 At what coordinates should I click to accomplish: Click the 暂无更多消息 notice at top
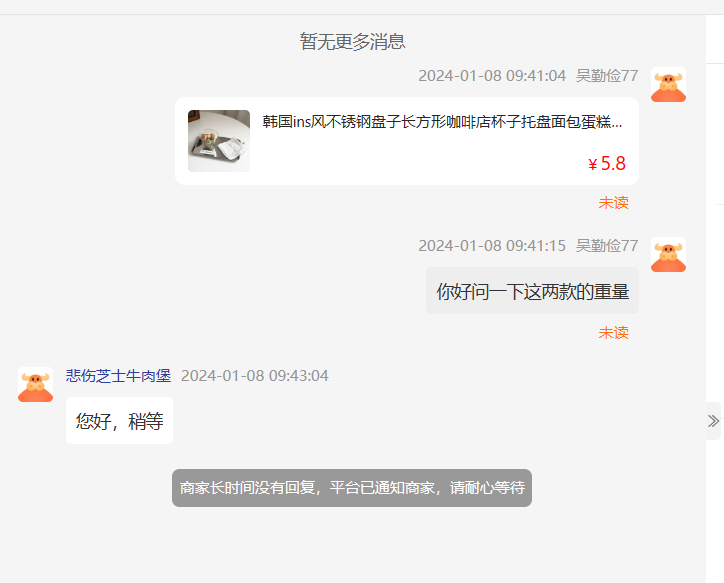point(352,42)
